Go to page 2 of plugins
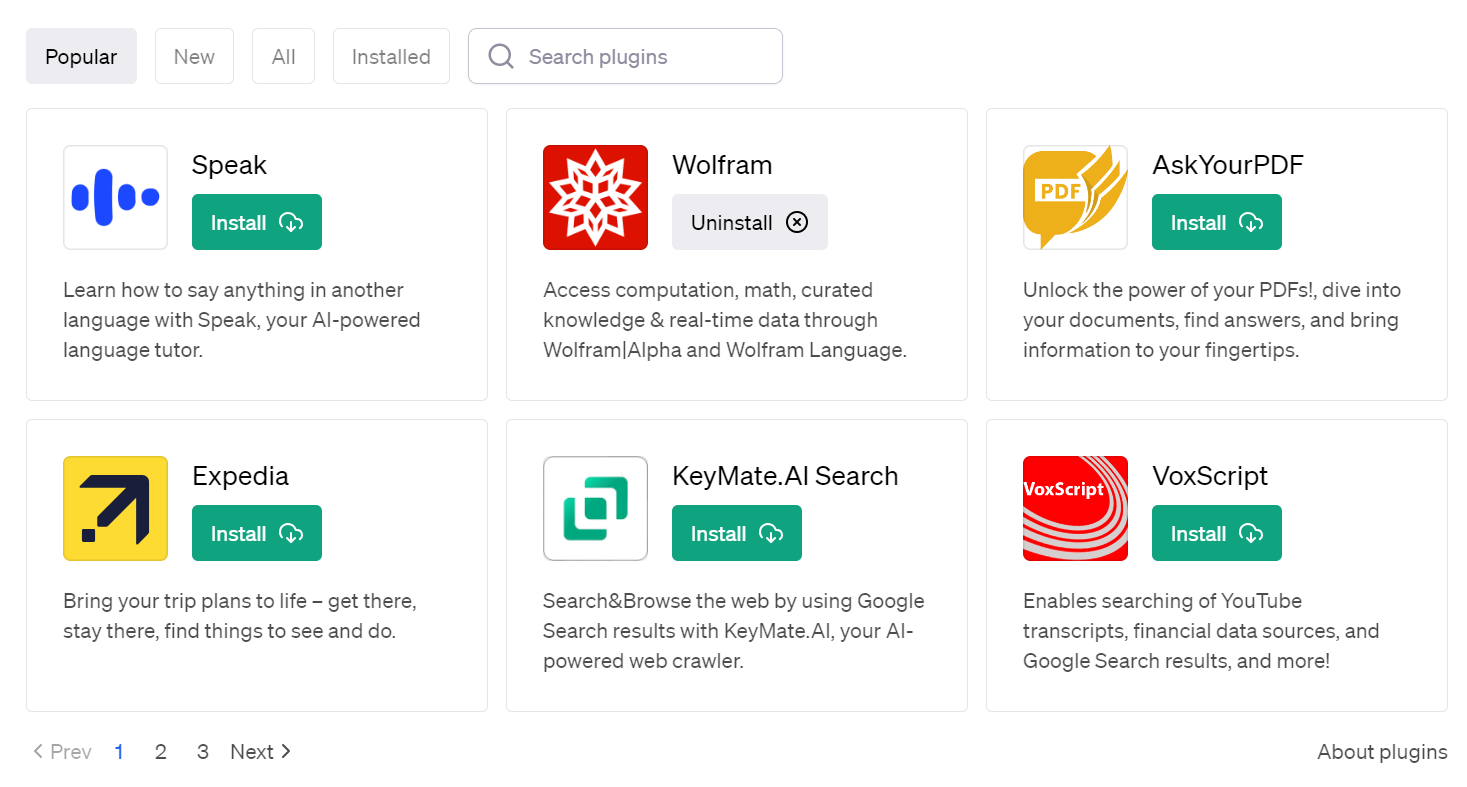Image resolution: width=1467 pixels, height=787 pixels. [160, 751]
